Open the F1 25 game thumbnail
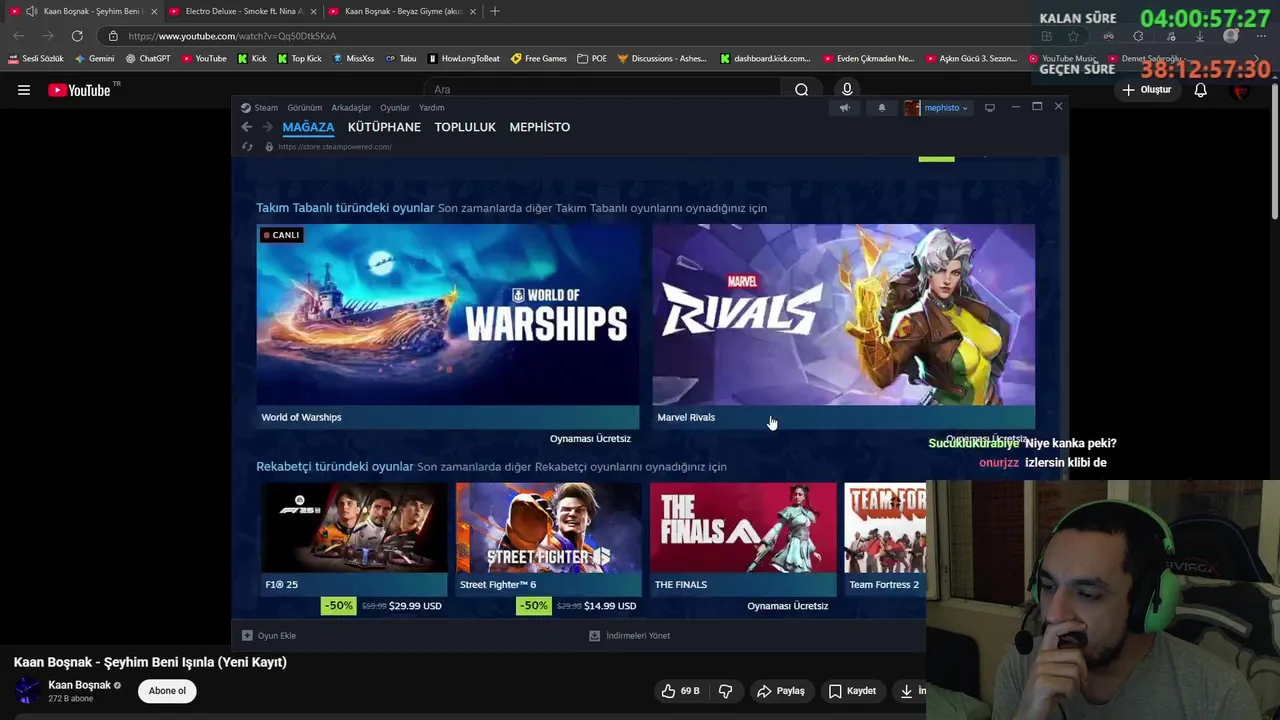The image size is (1280, 720). pos(354,527)
